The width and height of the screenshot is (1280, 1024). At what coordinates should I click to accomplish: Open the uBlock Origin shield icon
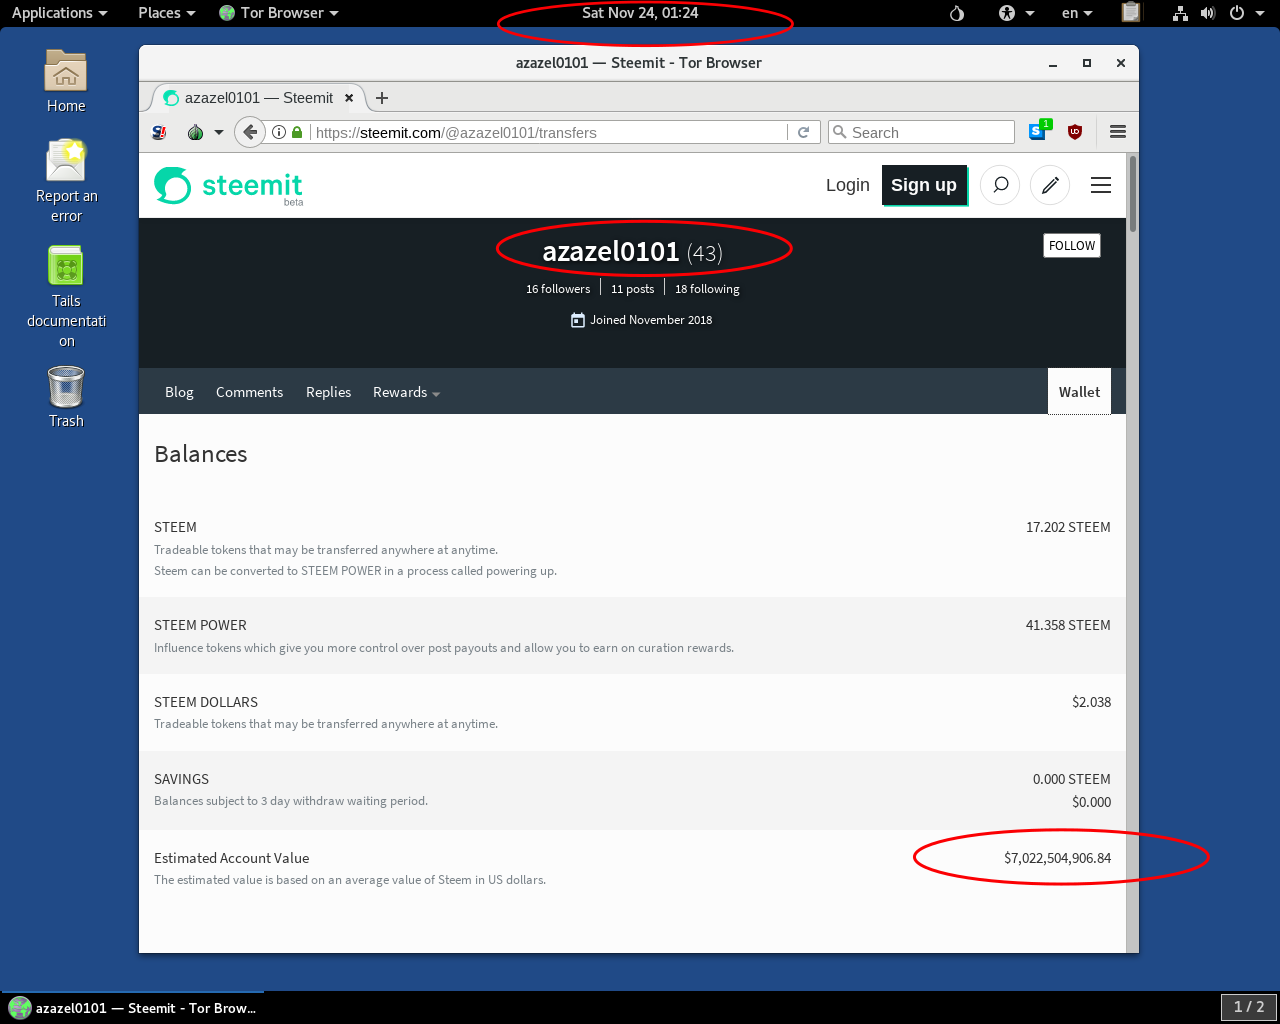click(x=1075, y=132)
